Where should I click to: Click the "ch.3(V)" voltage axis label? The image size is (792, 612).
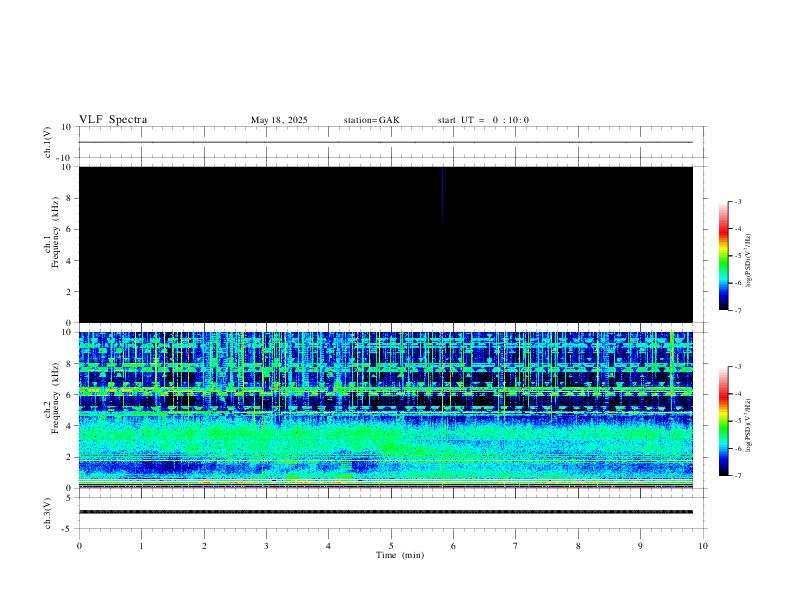[x=47, y=513]
